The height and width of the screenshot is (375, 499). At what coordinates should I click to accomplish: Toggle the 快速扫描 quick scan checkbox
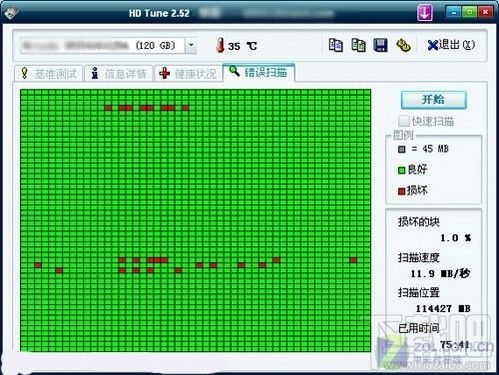click(403, 121)
